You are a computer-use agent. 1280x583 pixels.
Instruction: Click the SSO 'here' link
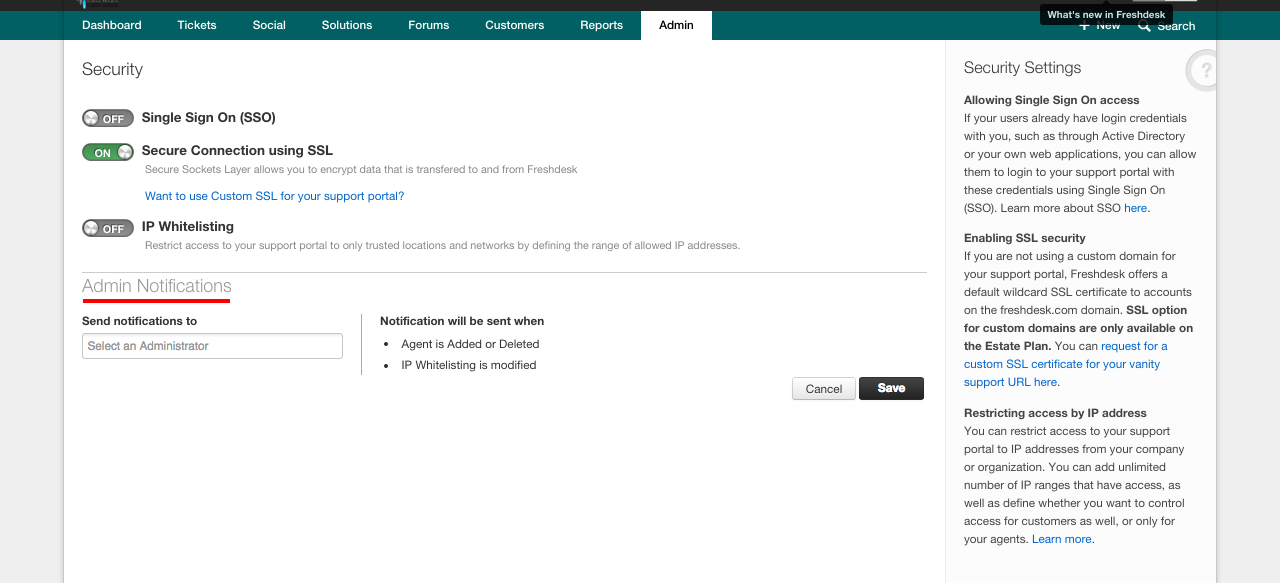[1135, 208]
